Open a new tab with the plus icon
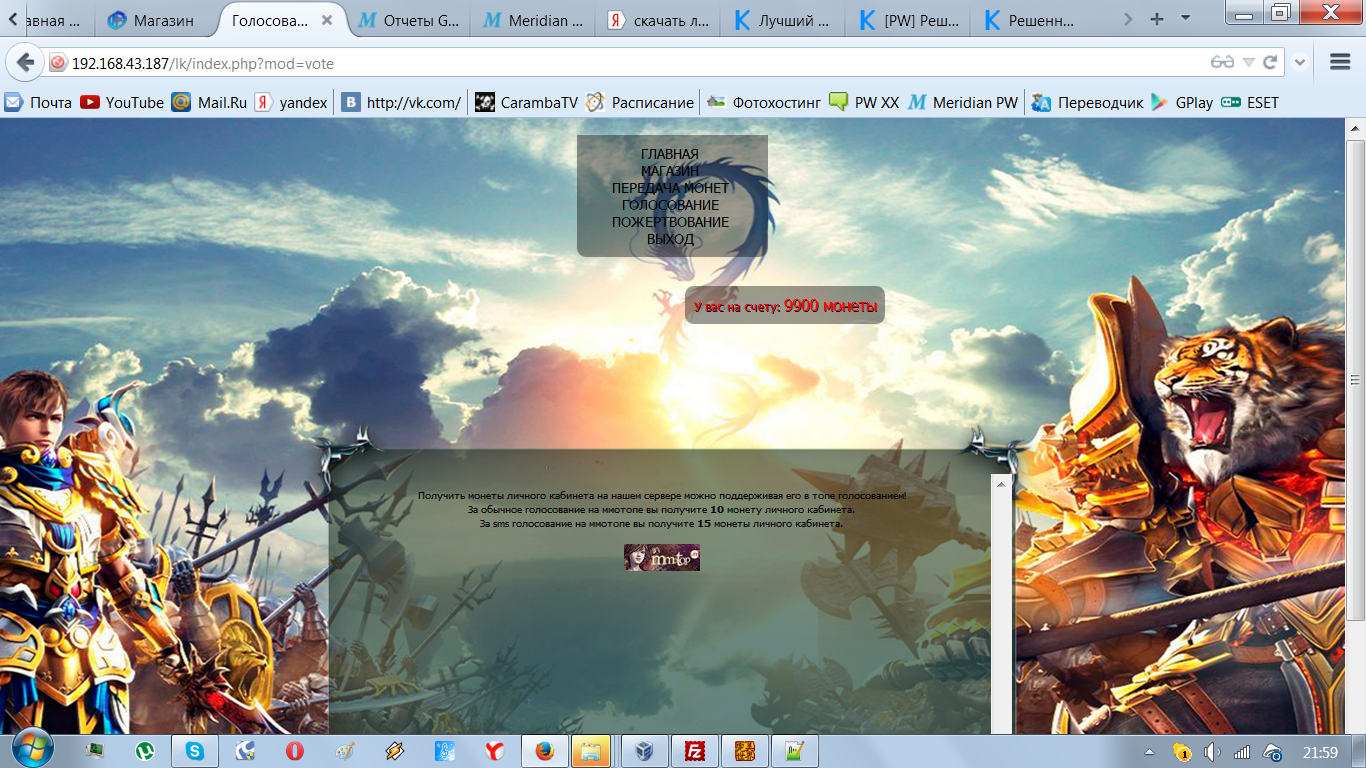 [x=1157, y=18]
